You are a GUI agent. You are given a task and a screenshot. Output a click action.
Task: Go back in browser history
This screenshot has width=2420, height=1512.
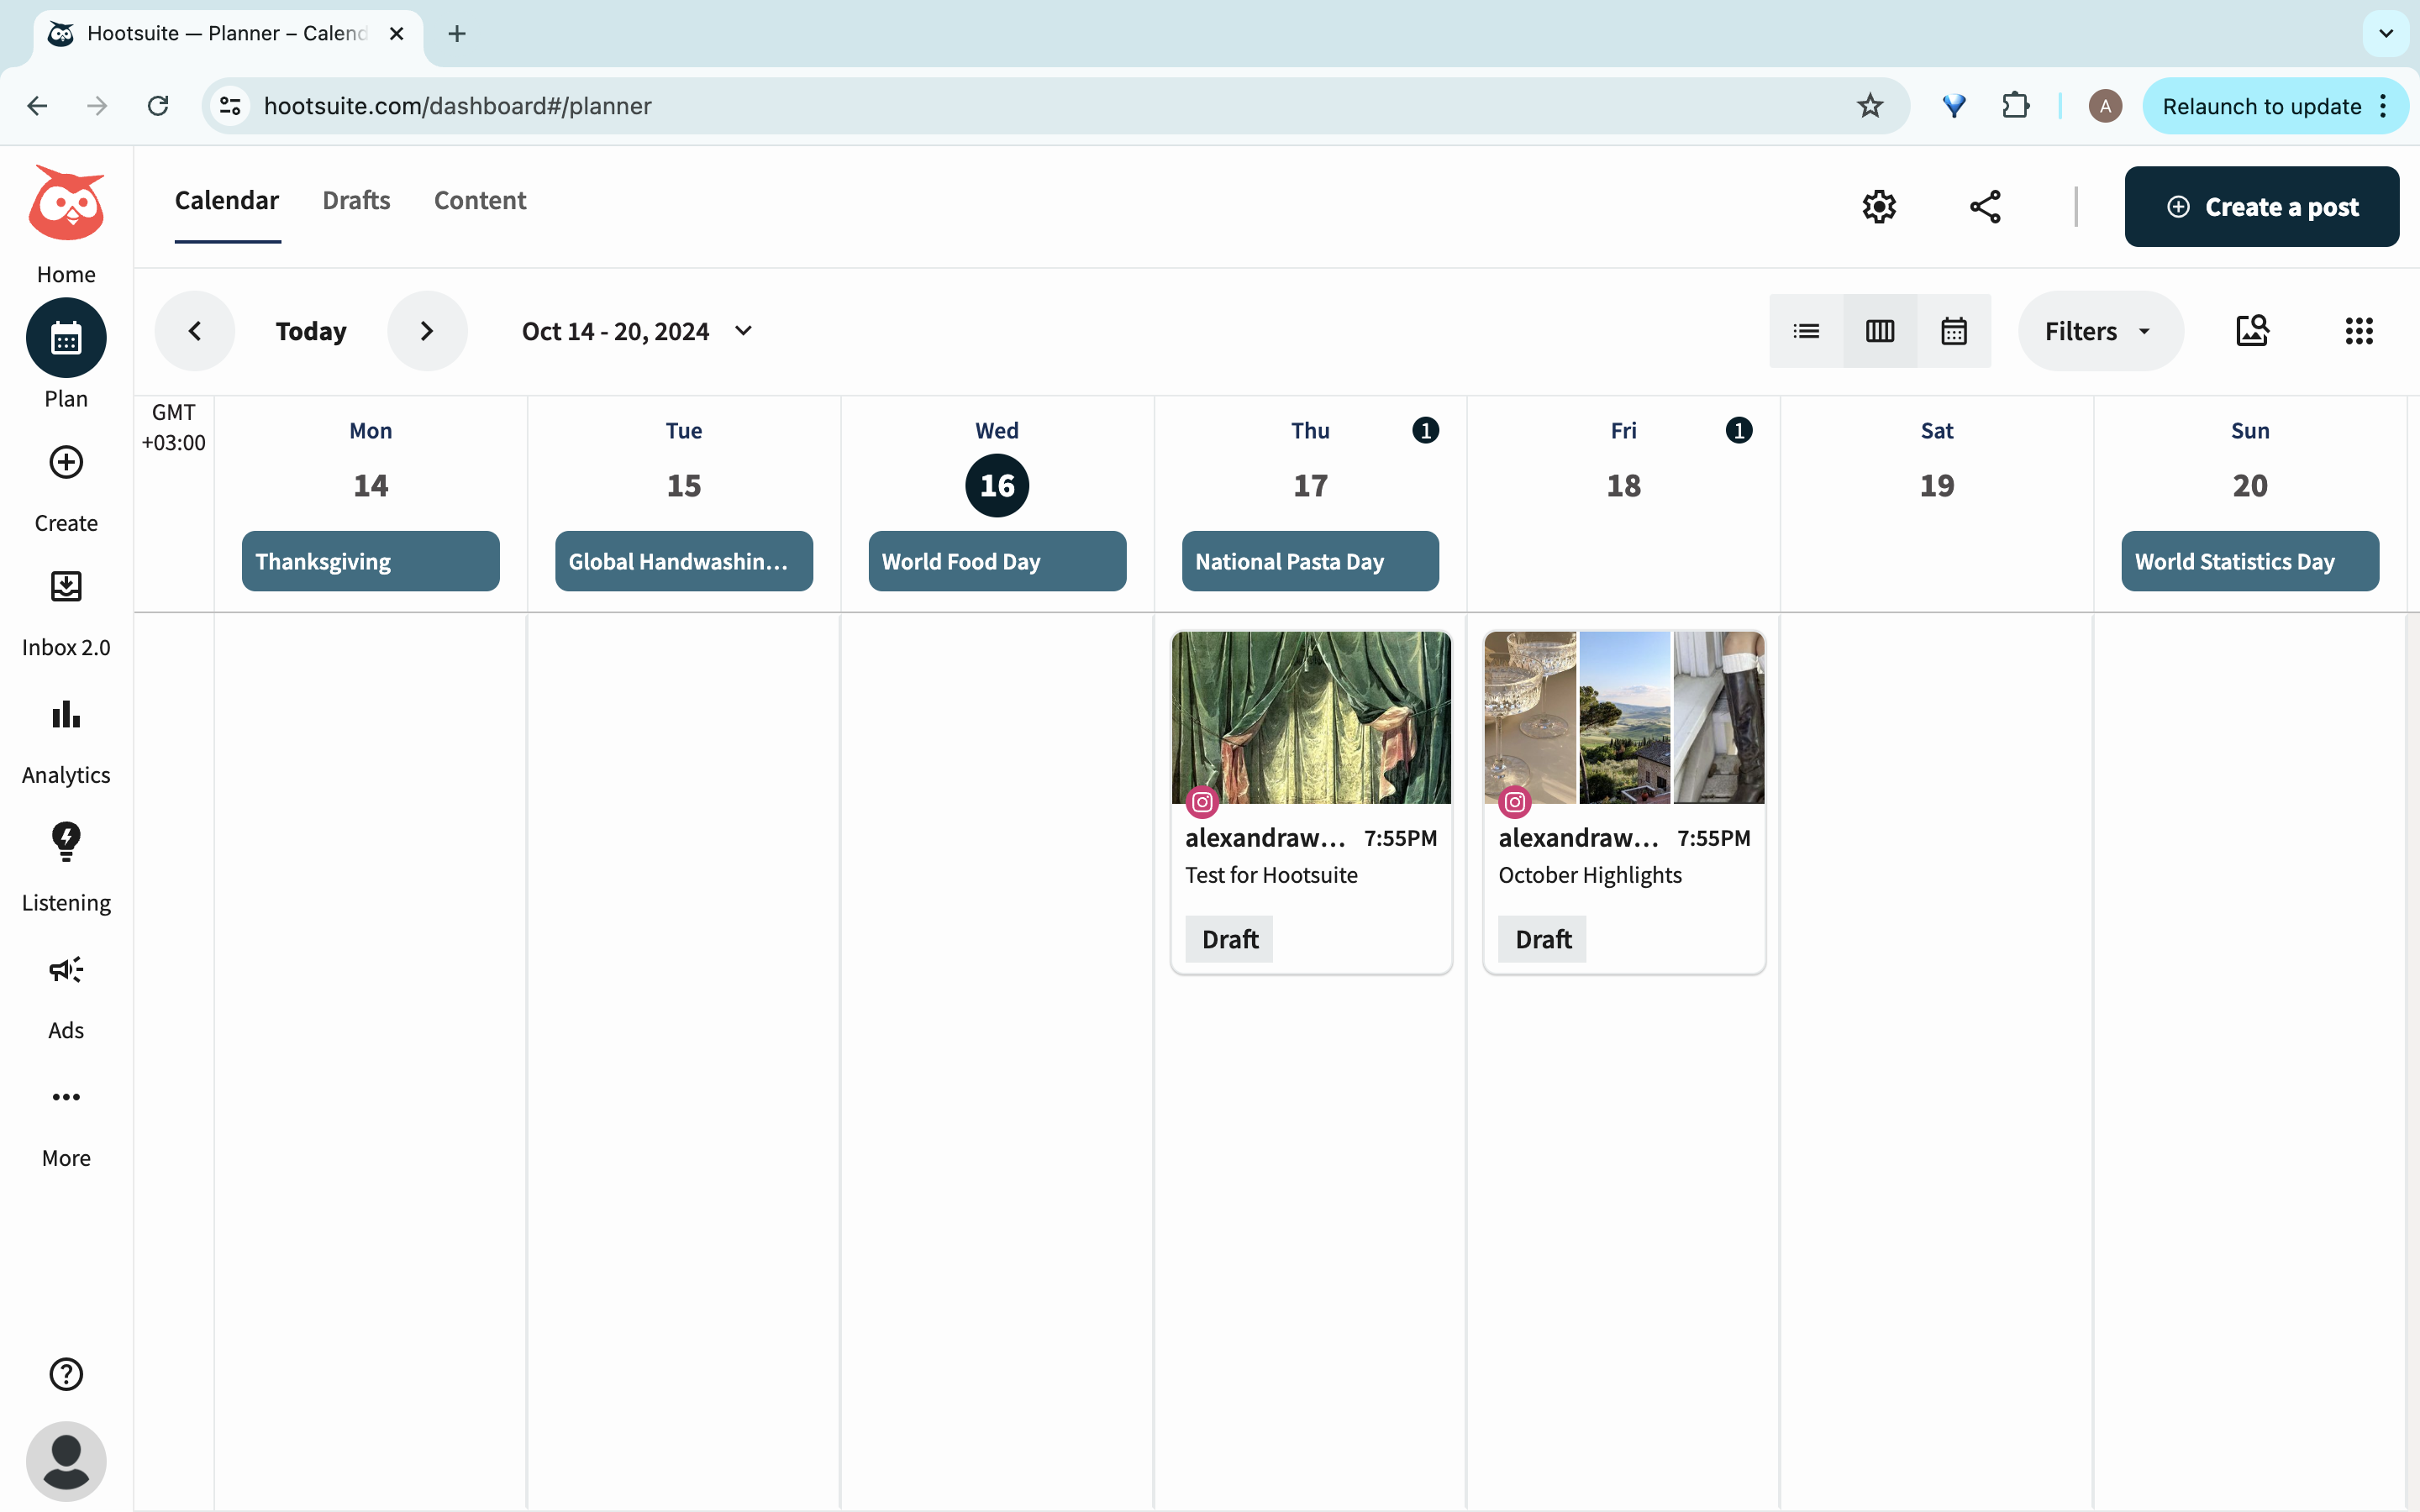coord(37,106)
